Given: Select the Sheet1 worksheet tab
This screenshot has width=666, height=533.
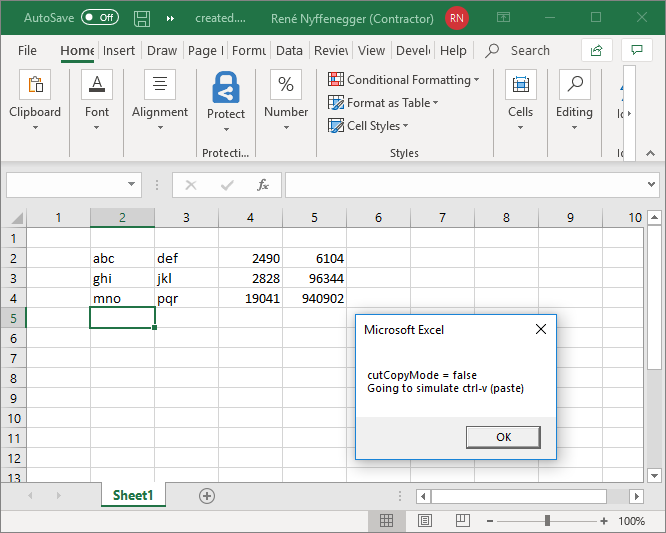Looking at the screenshot, I should tap(132, 496).
